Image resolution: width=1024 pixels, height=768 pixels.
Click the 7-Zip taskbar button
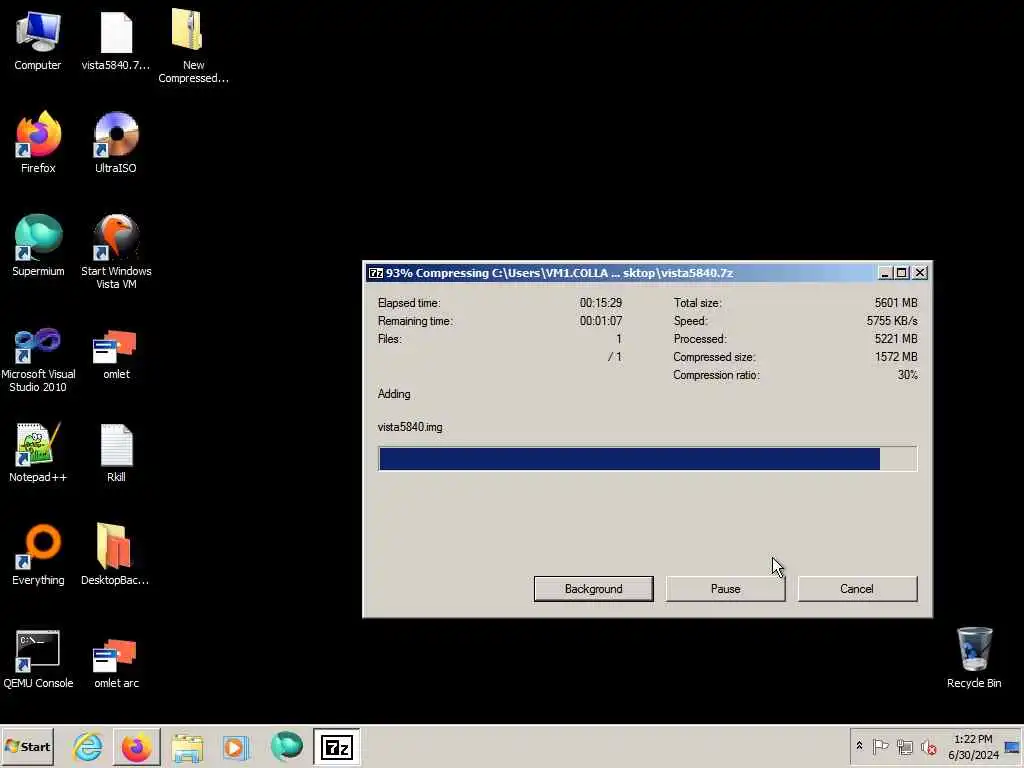point(336,746)
